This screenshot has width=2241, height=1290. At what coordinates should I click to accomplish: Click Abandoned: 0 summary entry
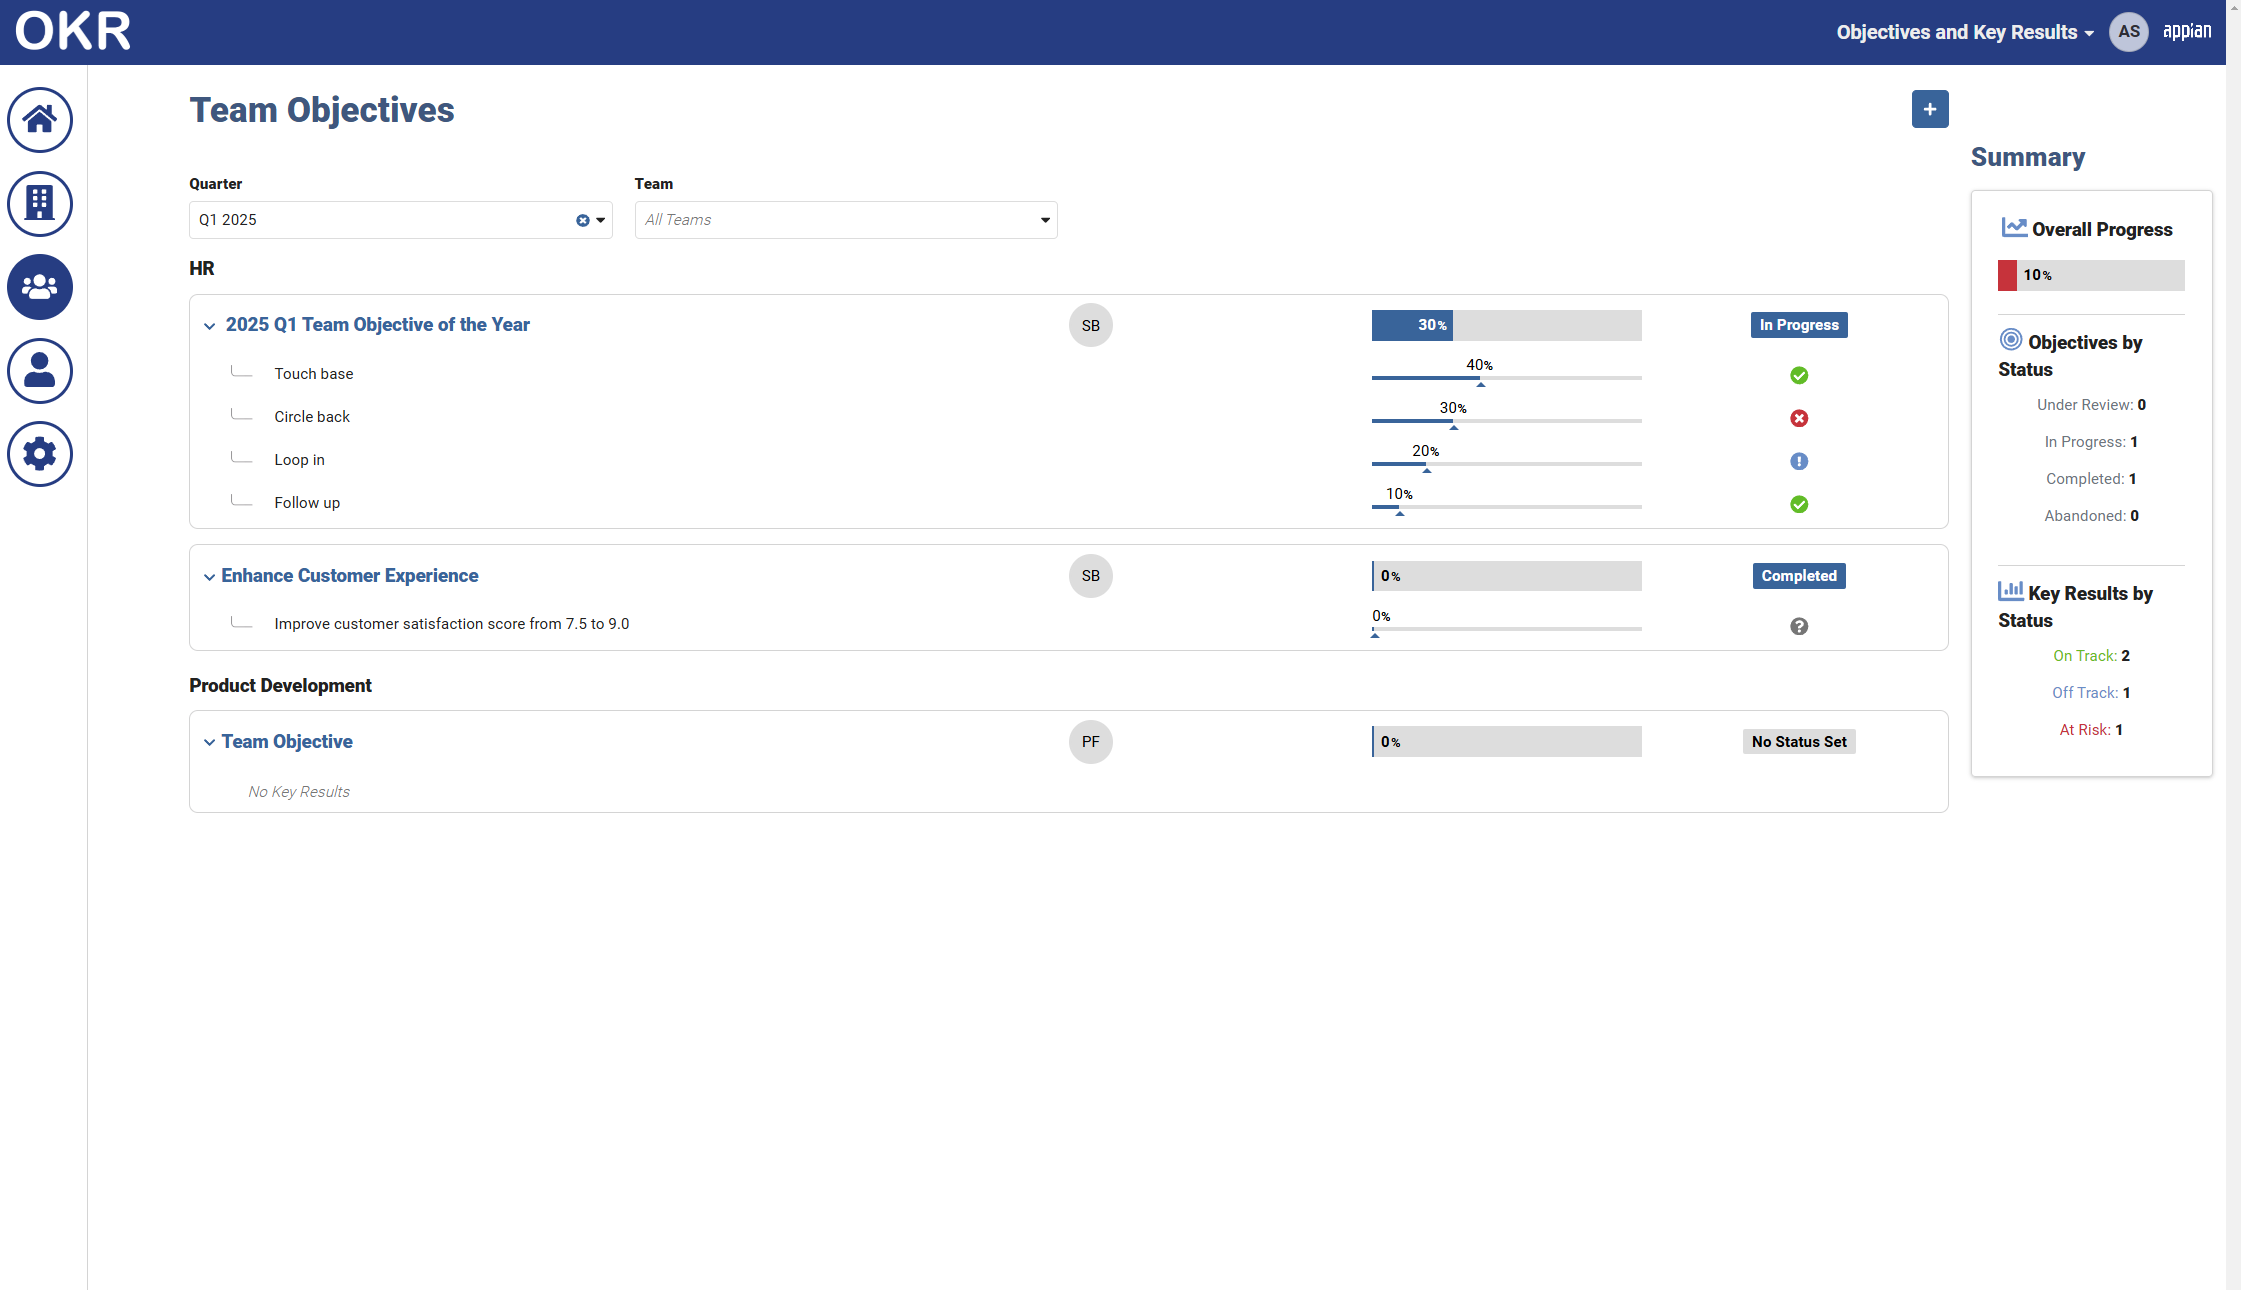click(x=2091, y=516)
